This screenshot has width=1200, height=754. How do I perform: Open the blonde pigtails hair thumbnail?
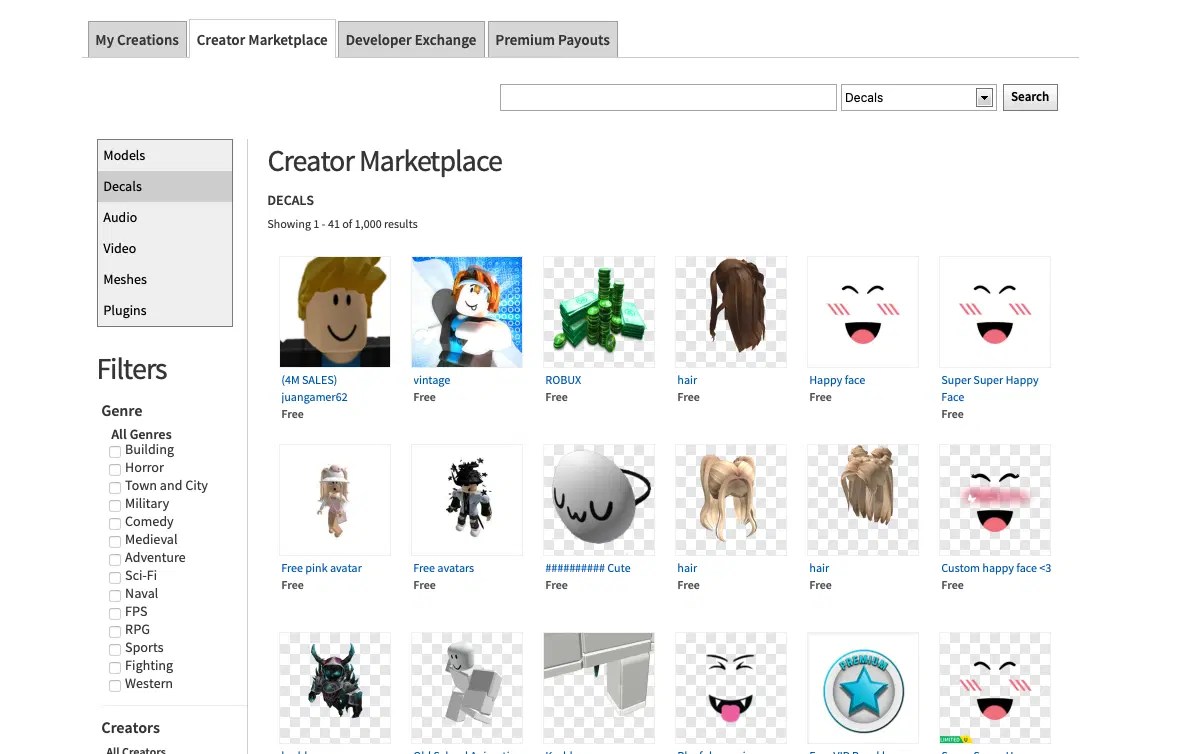click(x=731, y=500)
